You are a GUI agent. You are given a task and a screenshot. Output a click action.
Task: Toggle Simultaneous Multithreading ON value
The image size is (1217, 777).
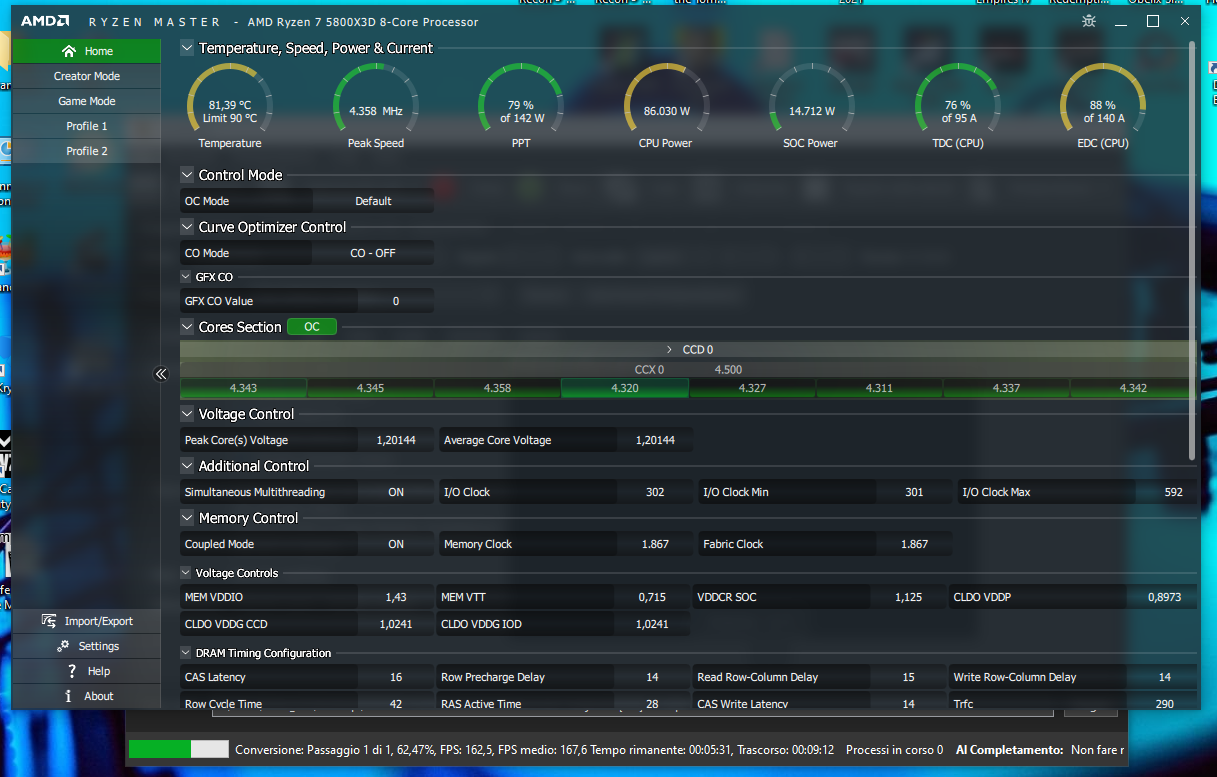395,492
